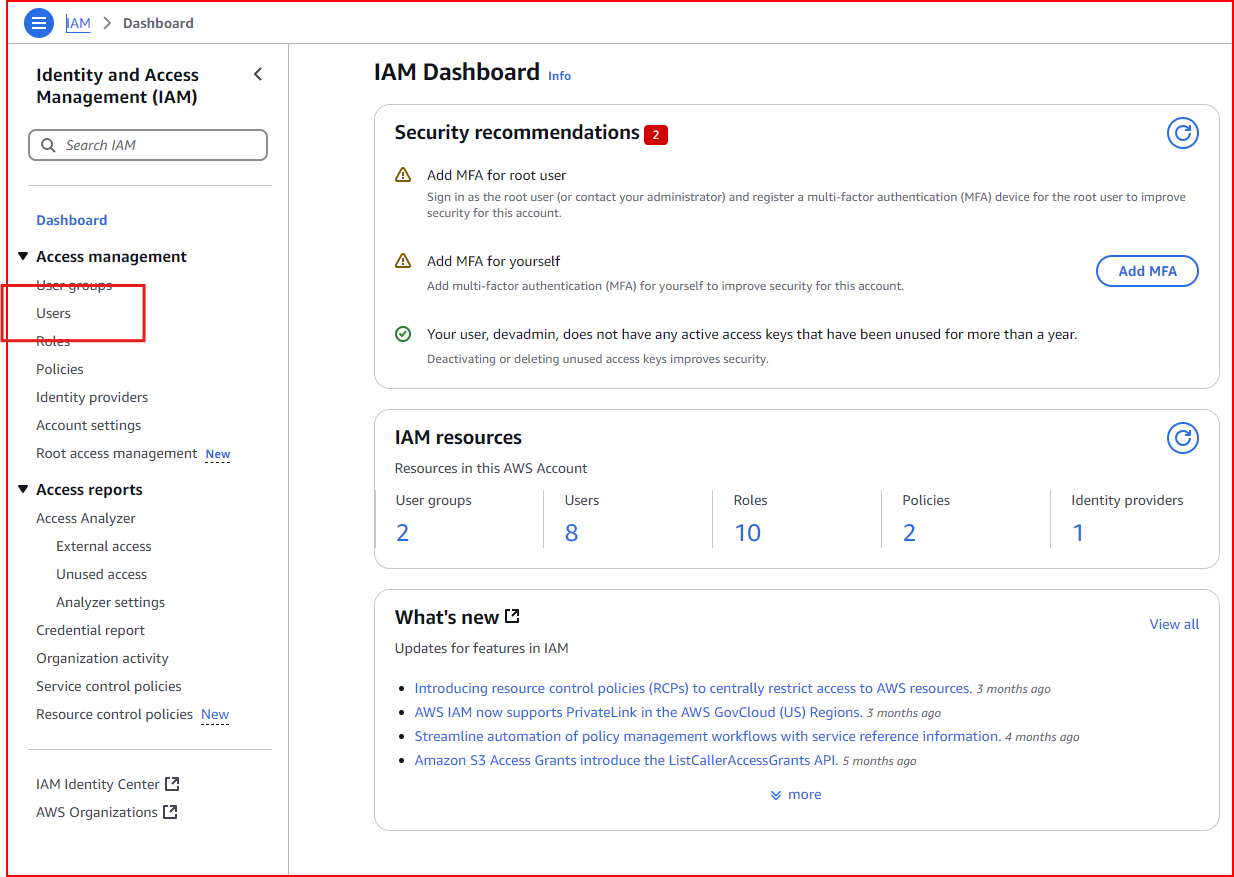Click warning icon for root user MFA
This screenshot has height=877, width=1234.
403,175
